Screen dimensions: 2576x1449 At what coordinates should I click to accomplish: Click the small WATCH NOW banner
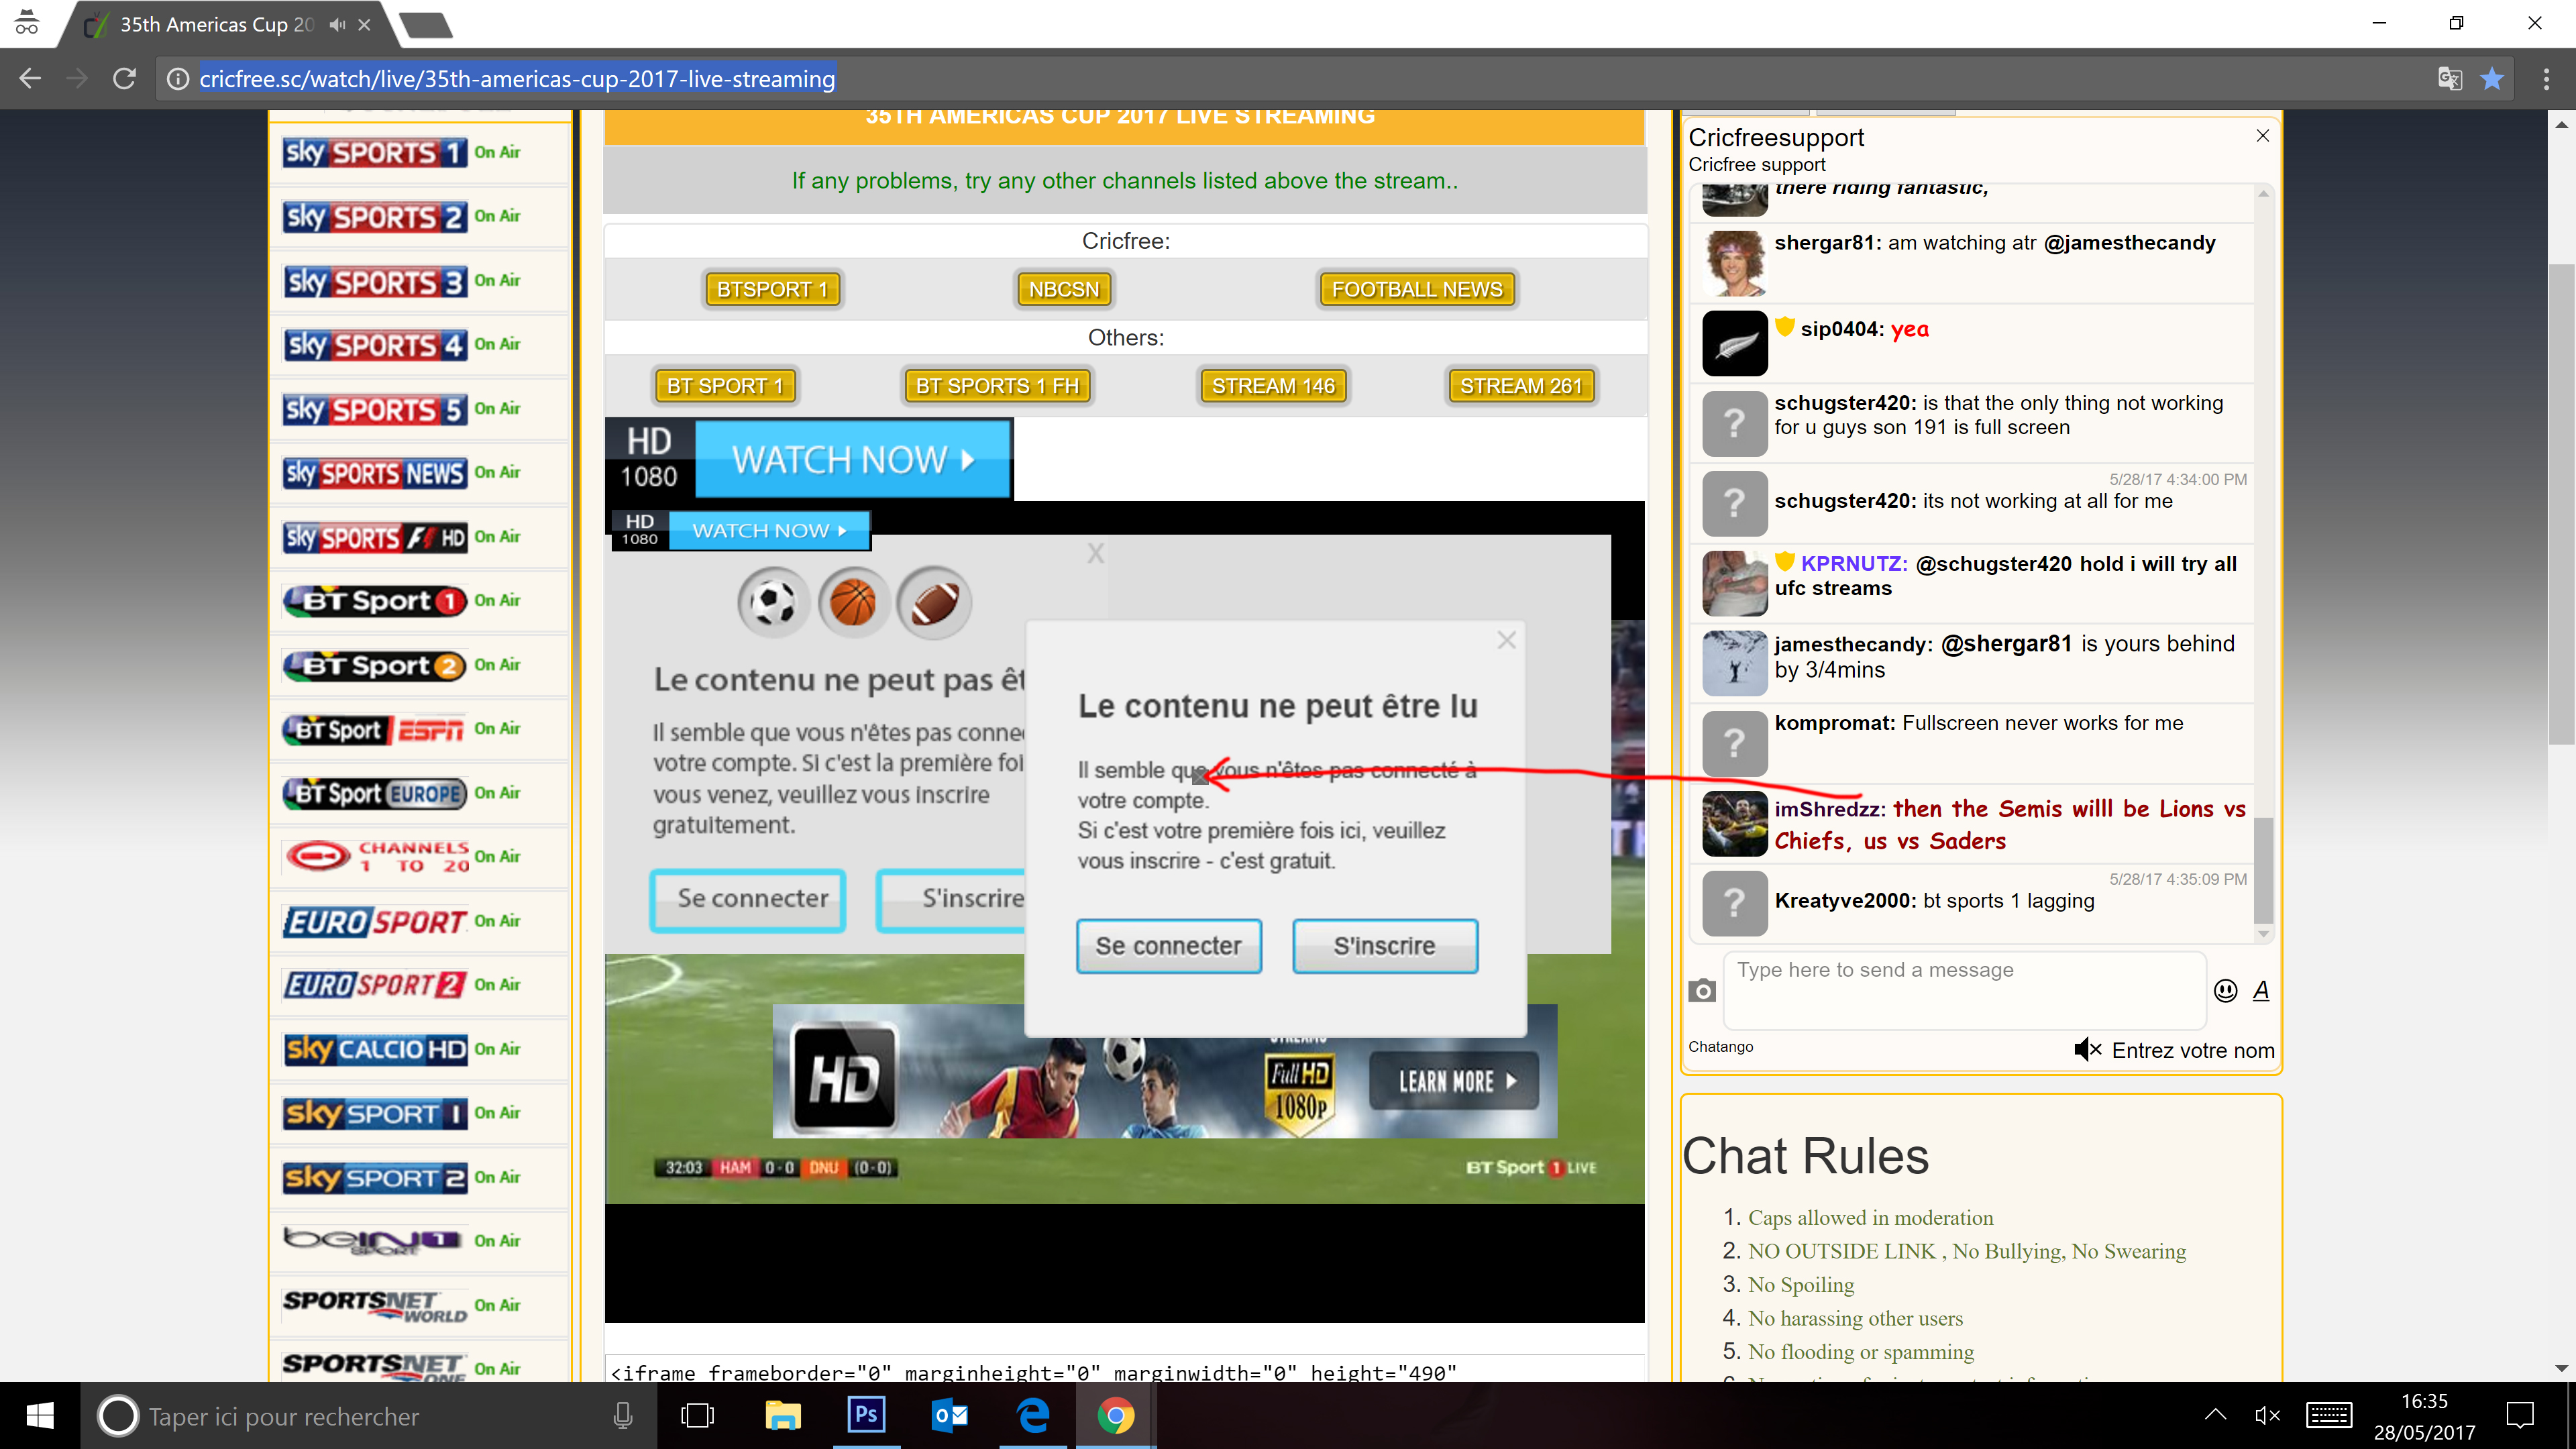[x=741, y=531]
